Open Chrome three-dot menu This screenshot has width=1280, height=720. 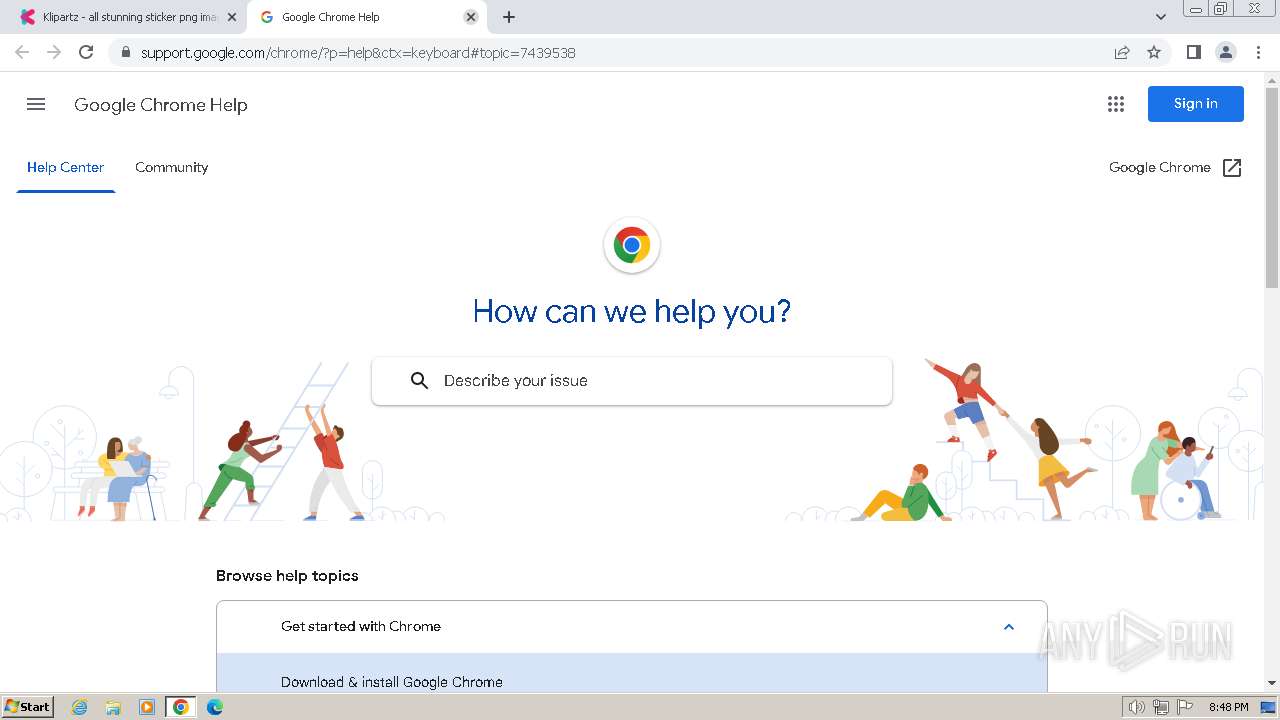[1258, 53]
